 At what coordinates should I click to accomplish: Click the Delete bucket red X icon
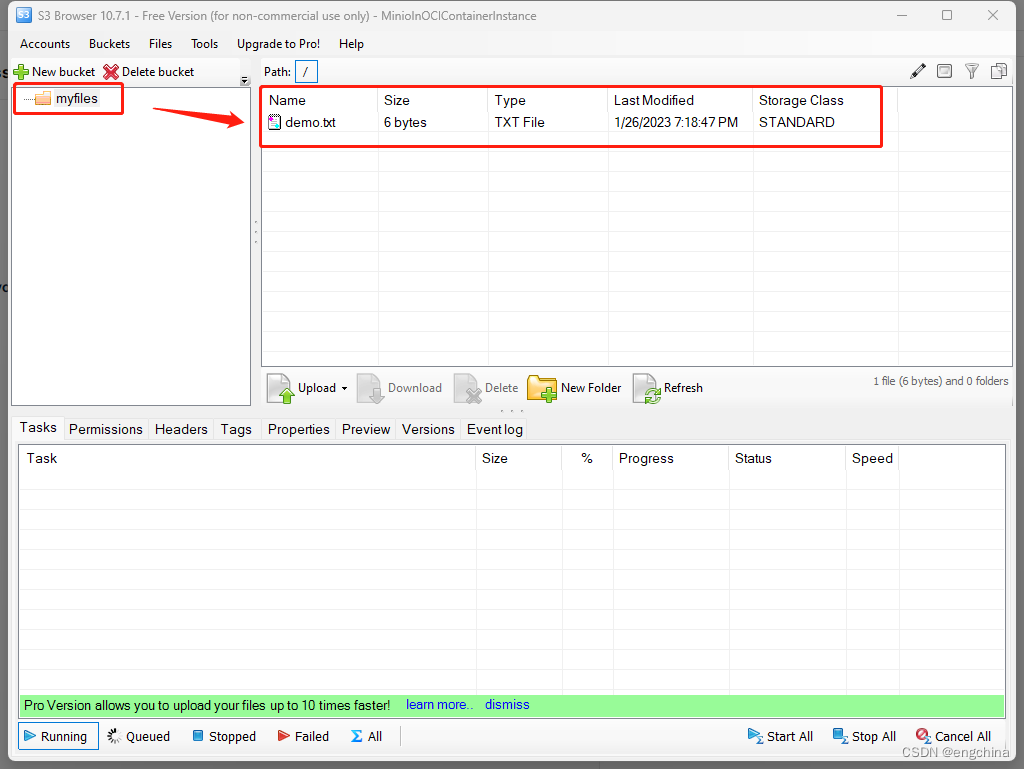[111, 72]
